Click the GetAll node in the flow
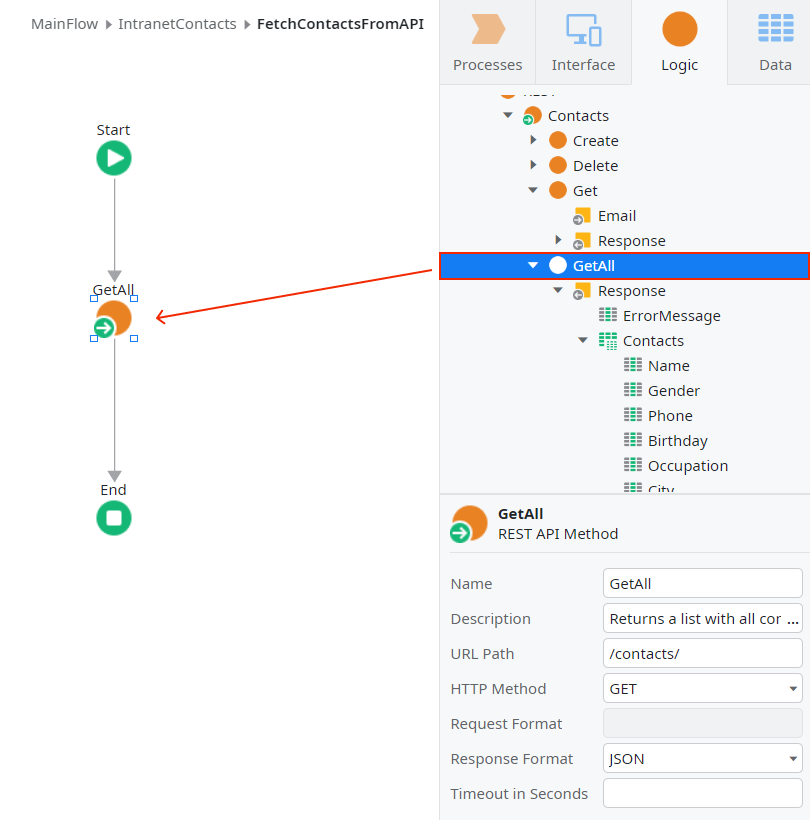The image size is (810, 820). (x=113, y=317)
